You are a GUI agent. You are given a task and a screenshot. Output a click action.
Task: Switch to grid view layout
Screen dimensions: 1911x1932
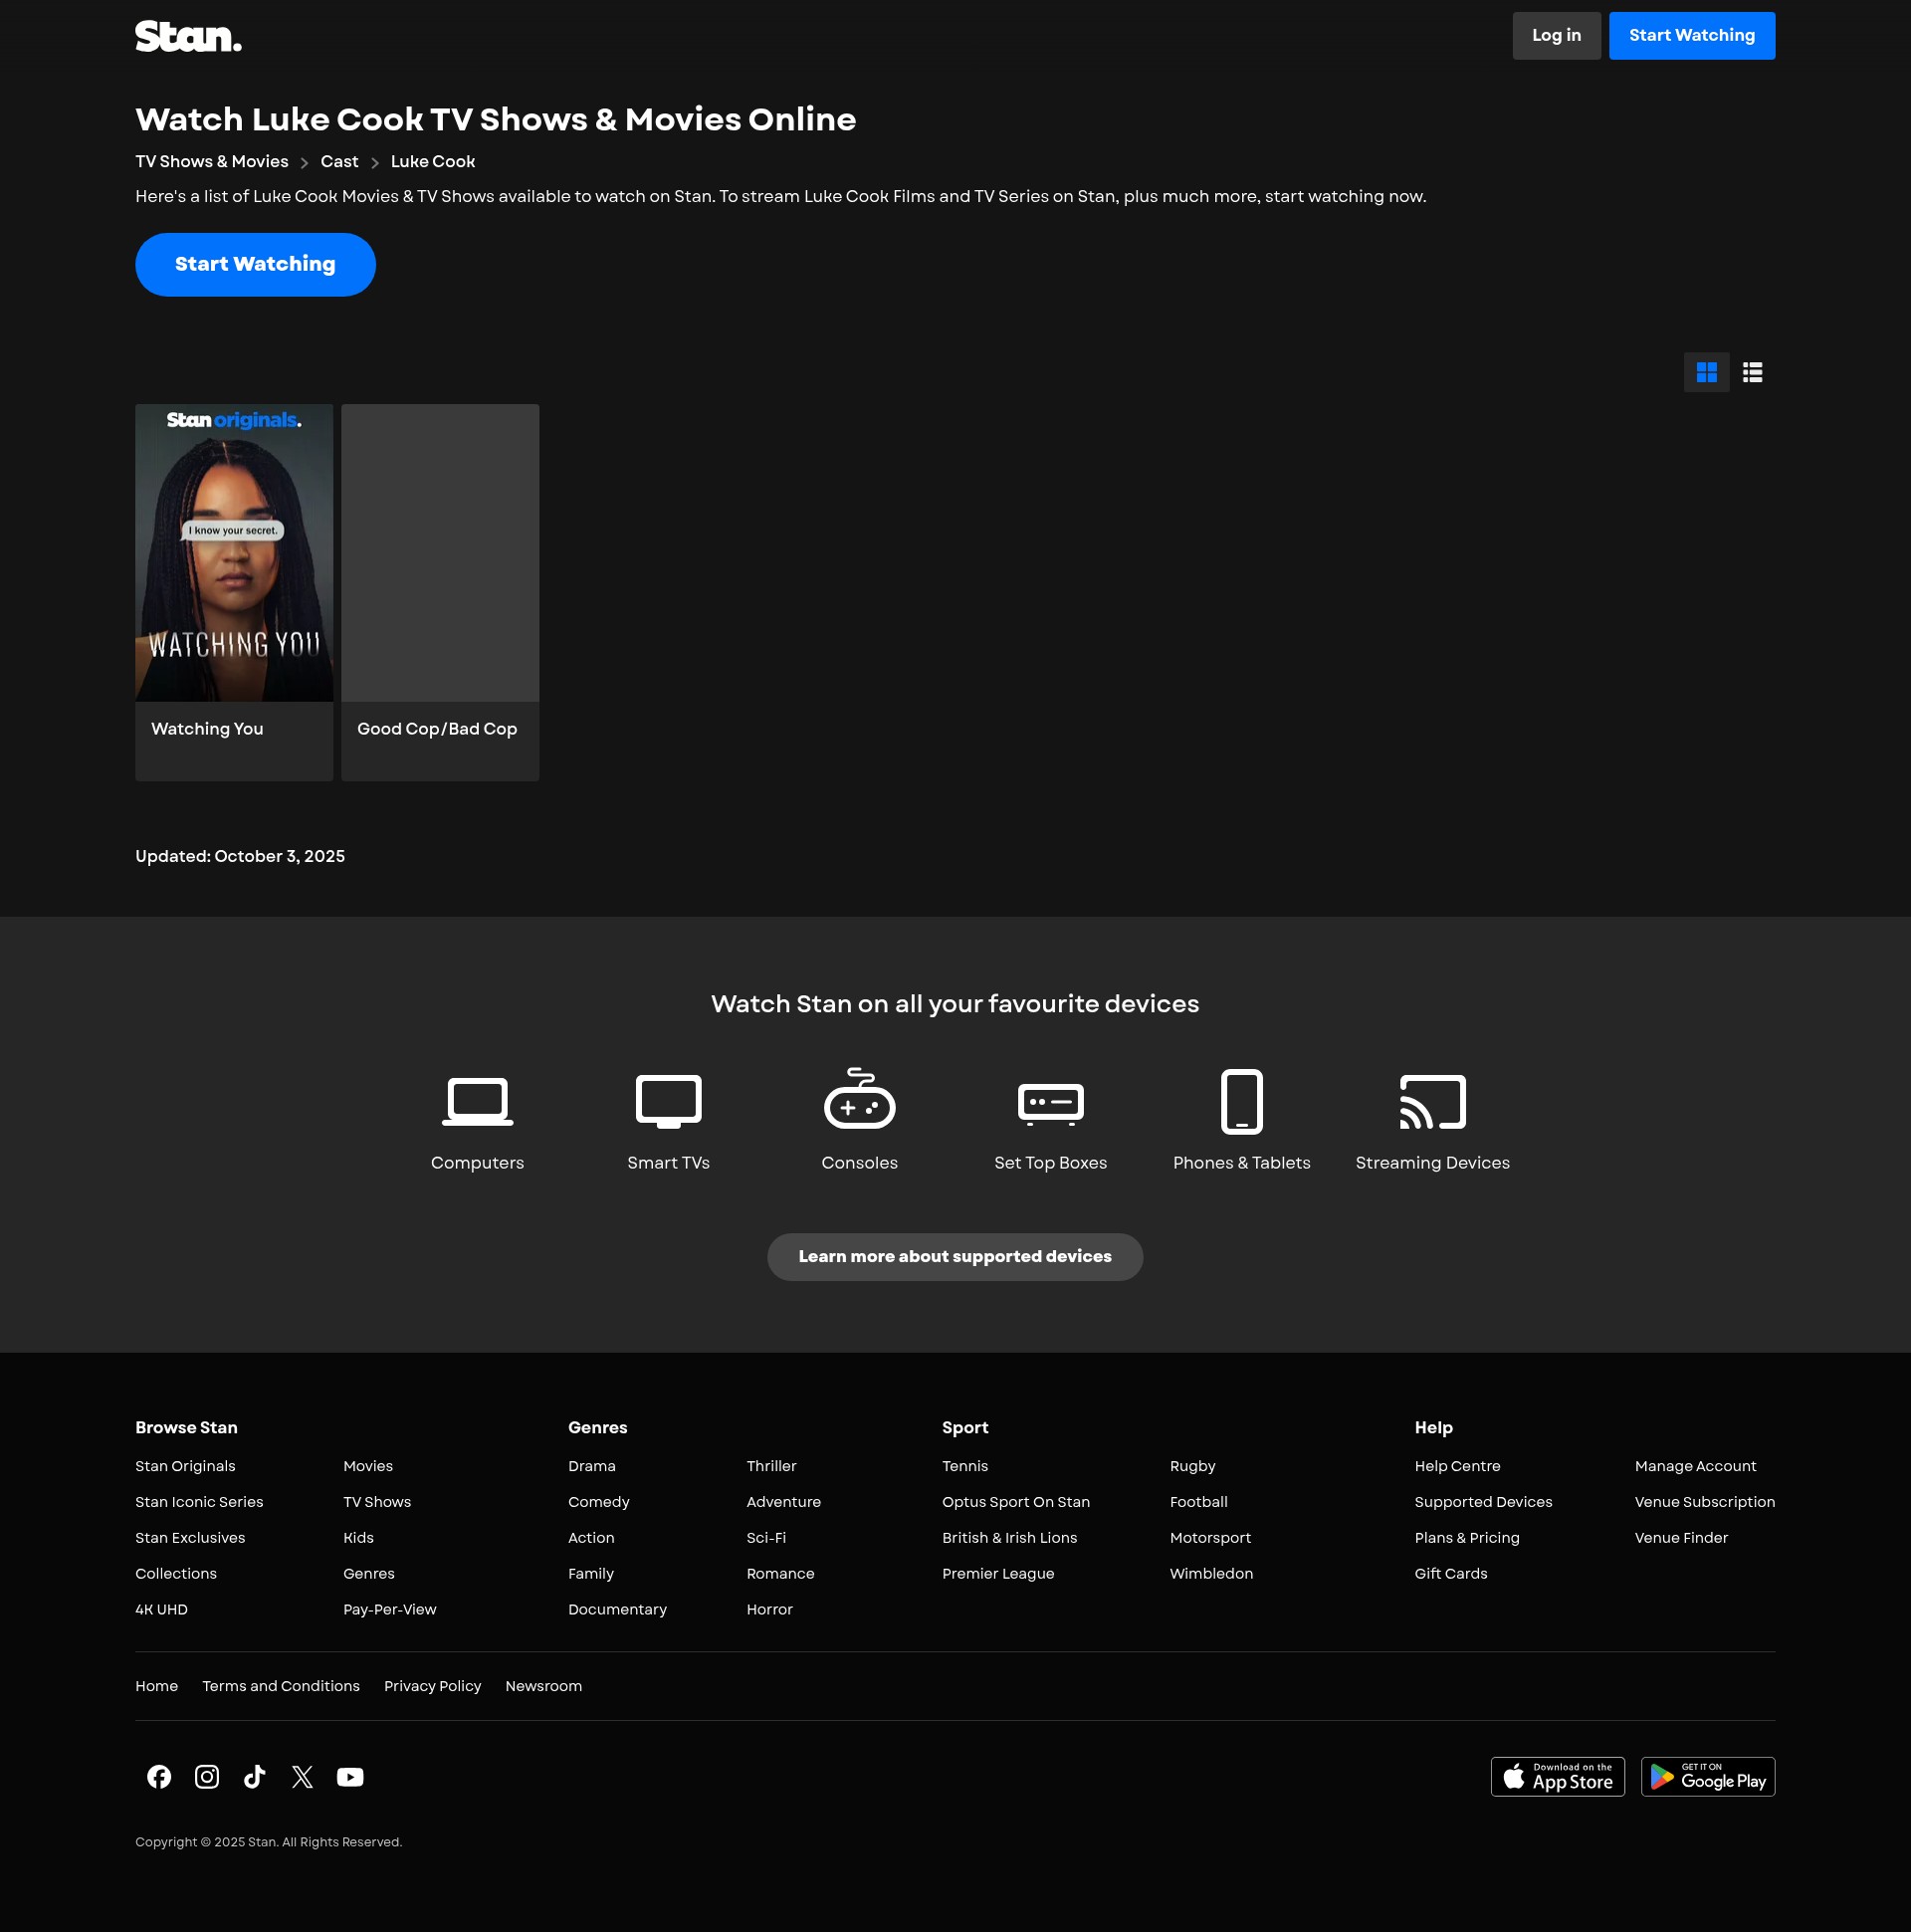[x=1706, y=372]
